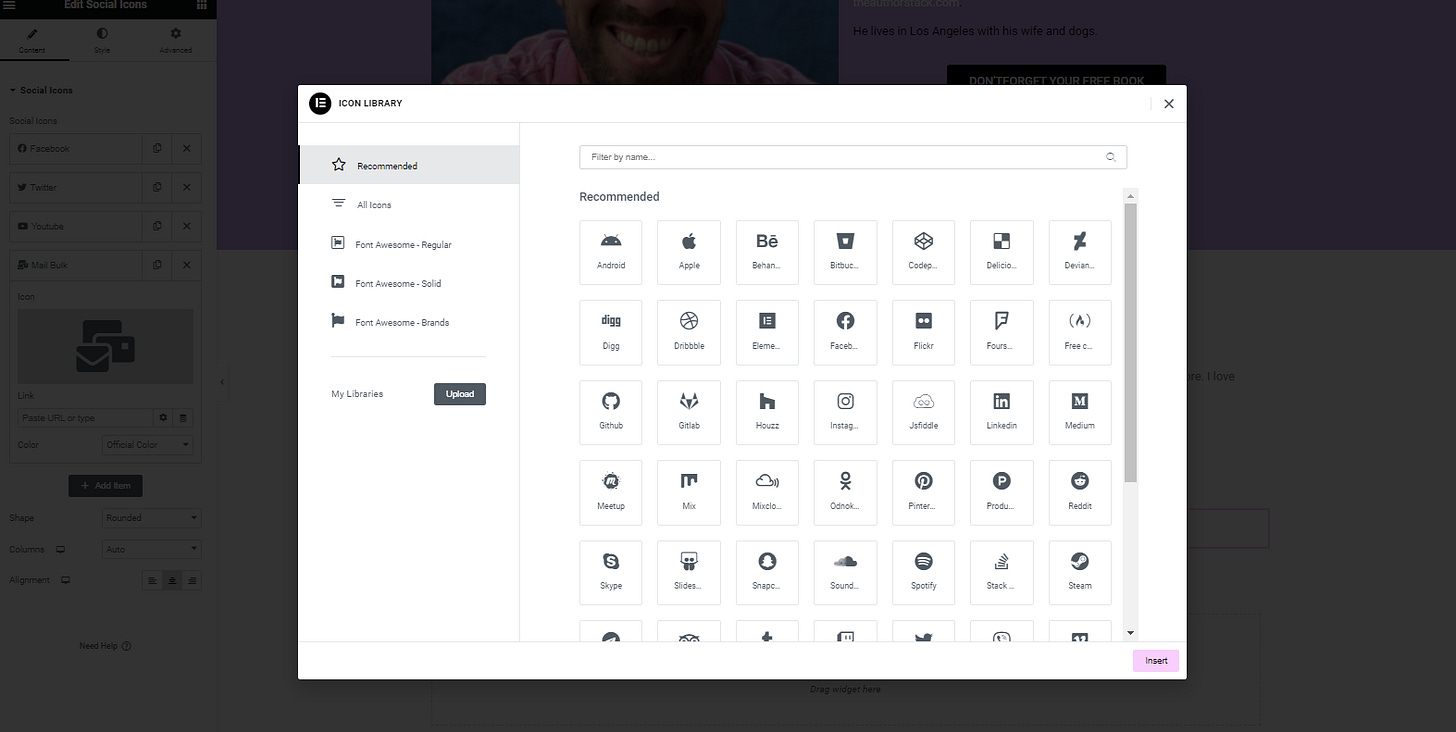The height and width of the screenshot is (732, 1456).
Task: Click the icon grid vertical scrollbar
Action: point(1130,343)
